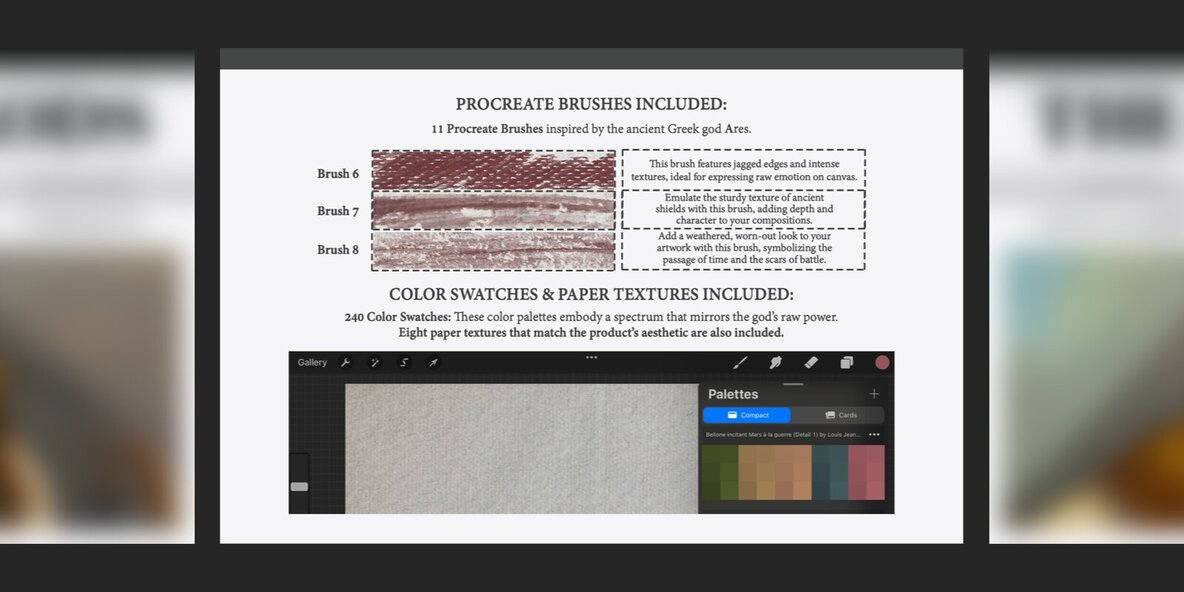The width and height of the screenshot is (1184, 592).
Task: Open the Layers panel
Action: [x=847, y=363]
